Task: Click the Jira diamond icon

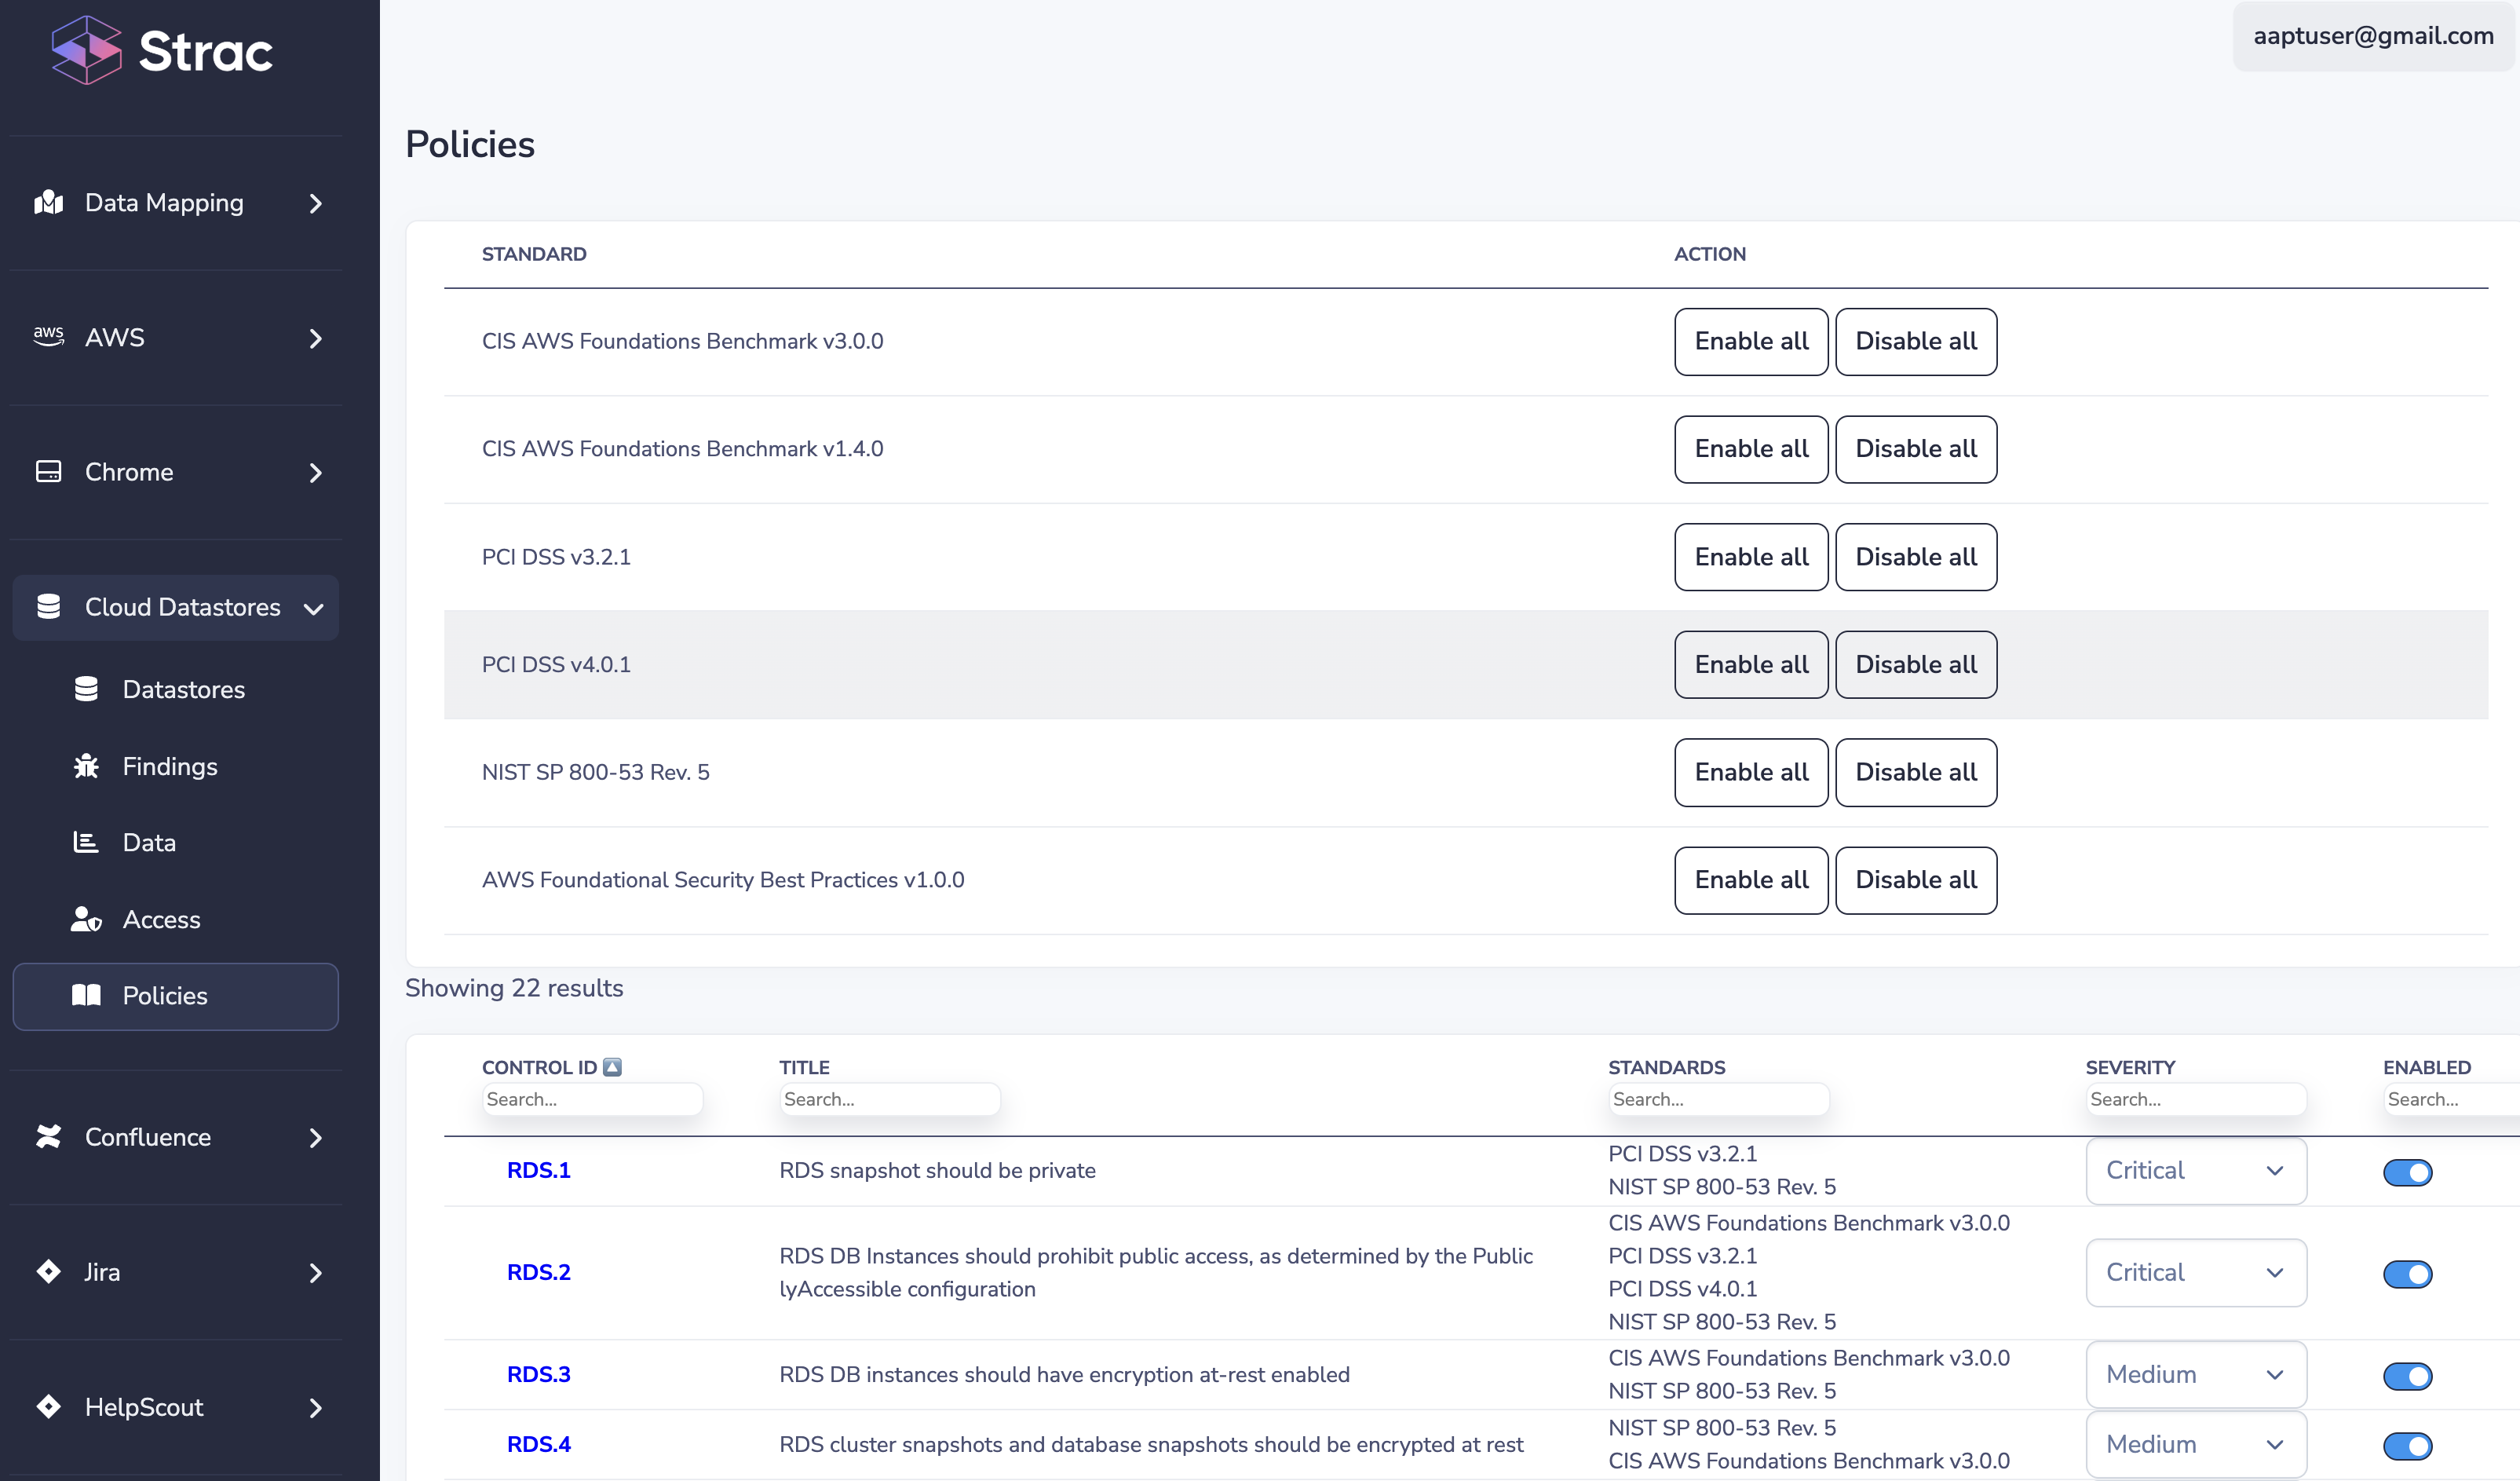Action: pyautogui.click(x=48, y=1271)
